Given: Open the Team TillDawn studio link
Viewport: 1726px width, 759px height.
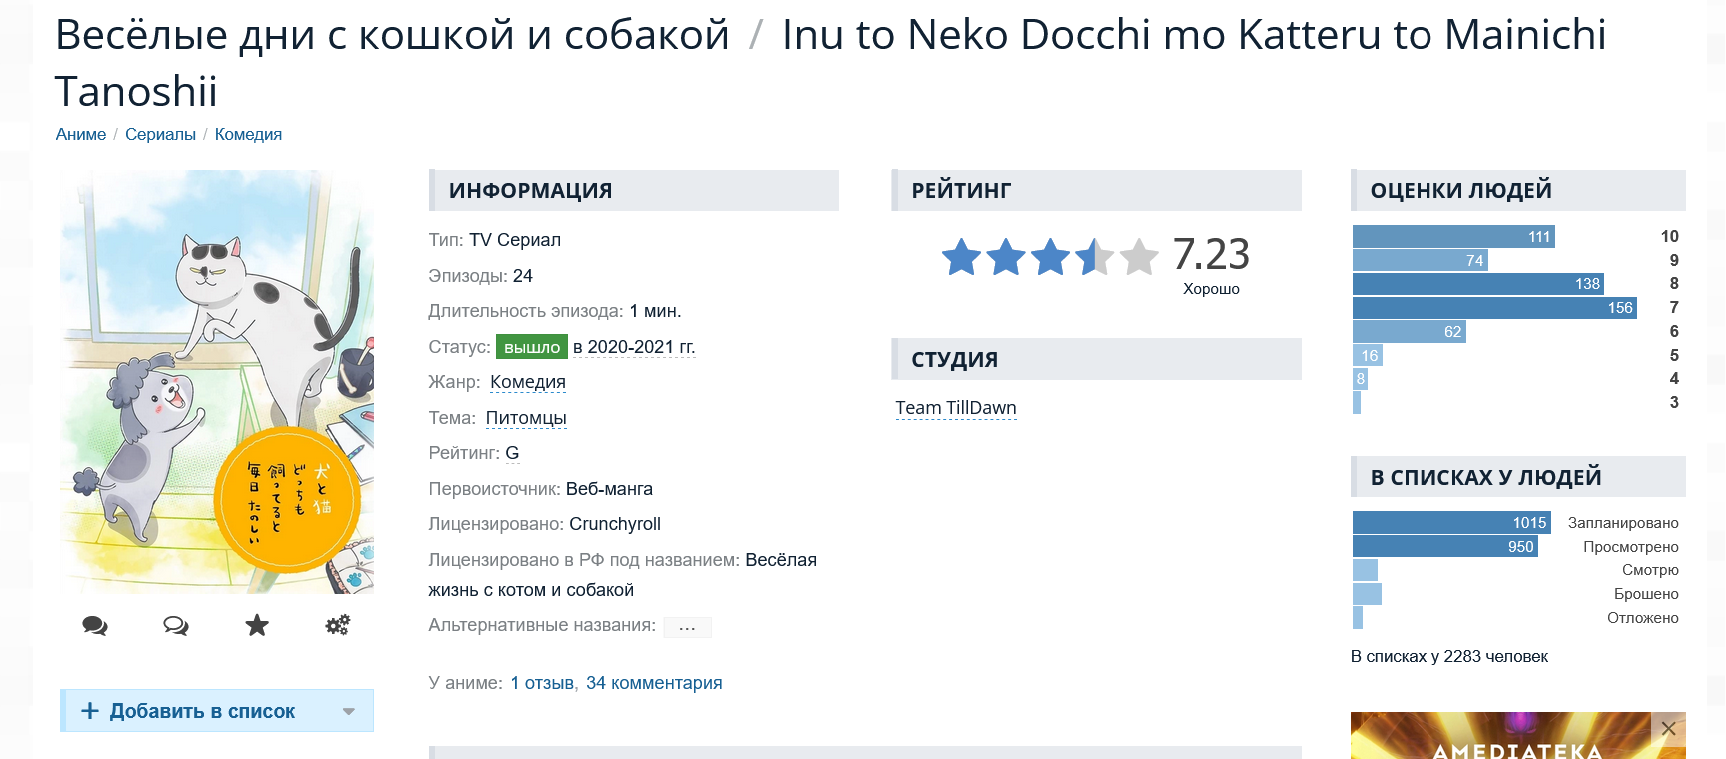Looking at the screenshot, I should pos(956,408).
